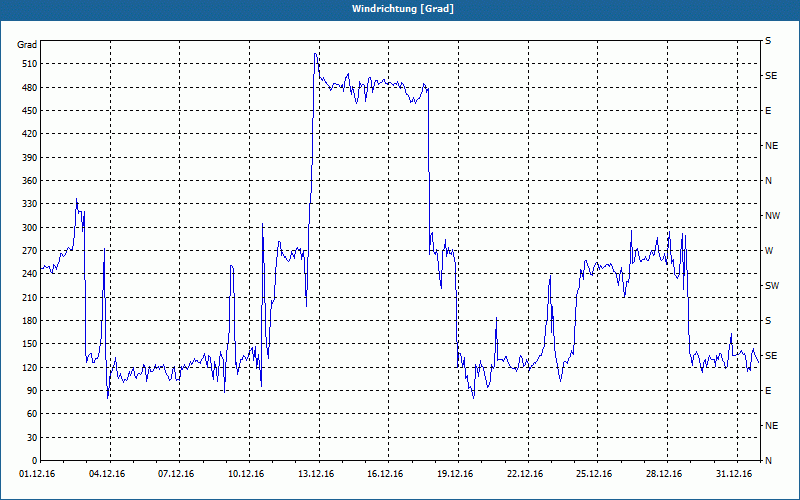
Task: Click the 270 axis tick label
Action: [30, 251]
